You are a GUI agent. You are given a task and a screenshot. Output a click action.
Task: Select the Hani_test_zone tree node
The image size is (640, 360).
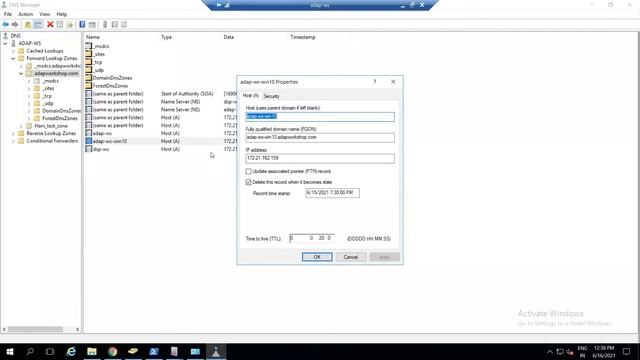[x=51, y=126]
